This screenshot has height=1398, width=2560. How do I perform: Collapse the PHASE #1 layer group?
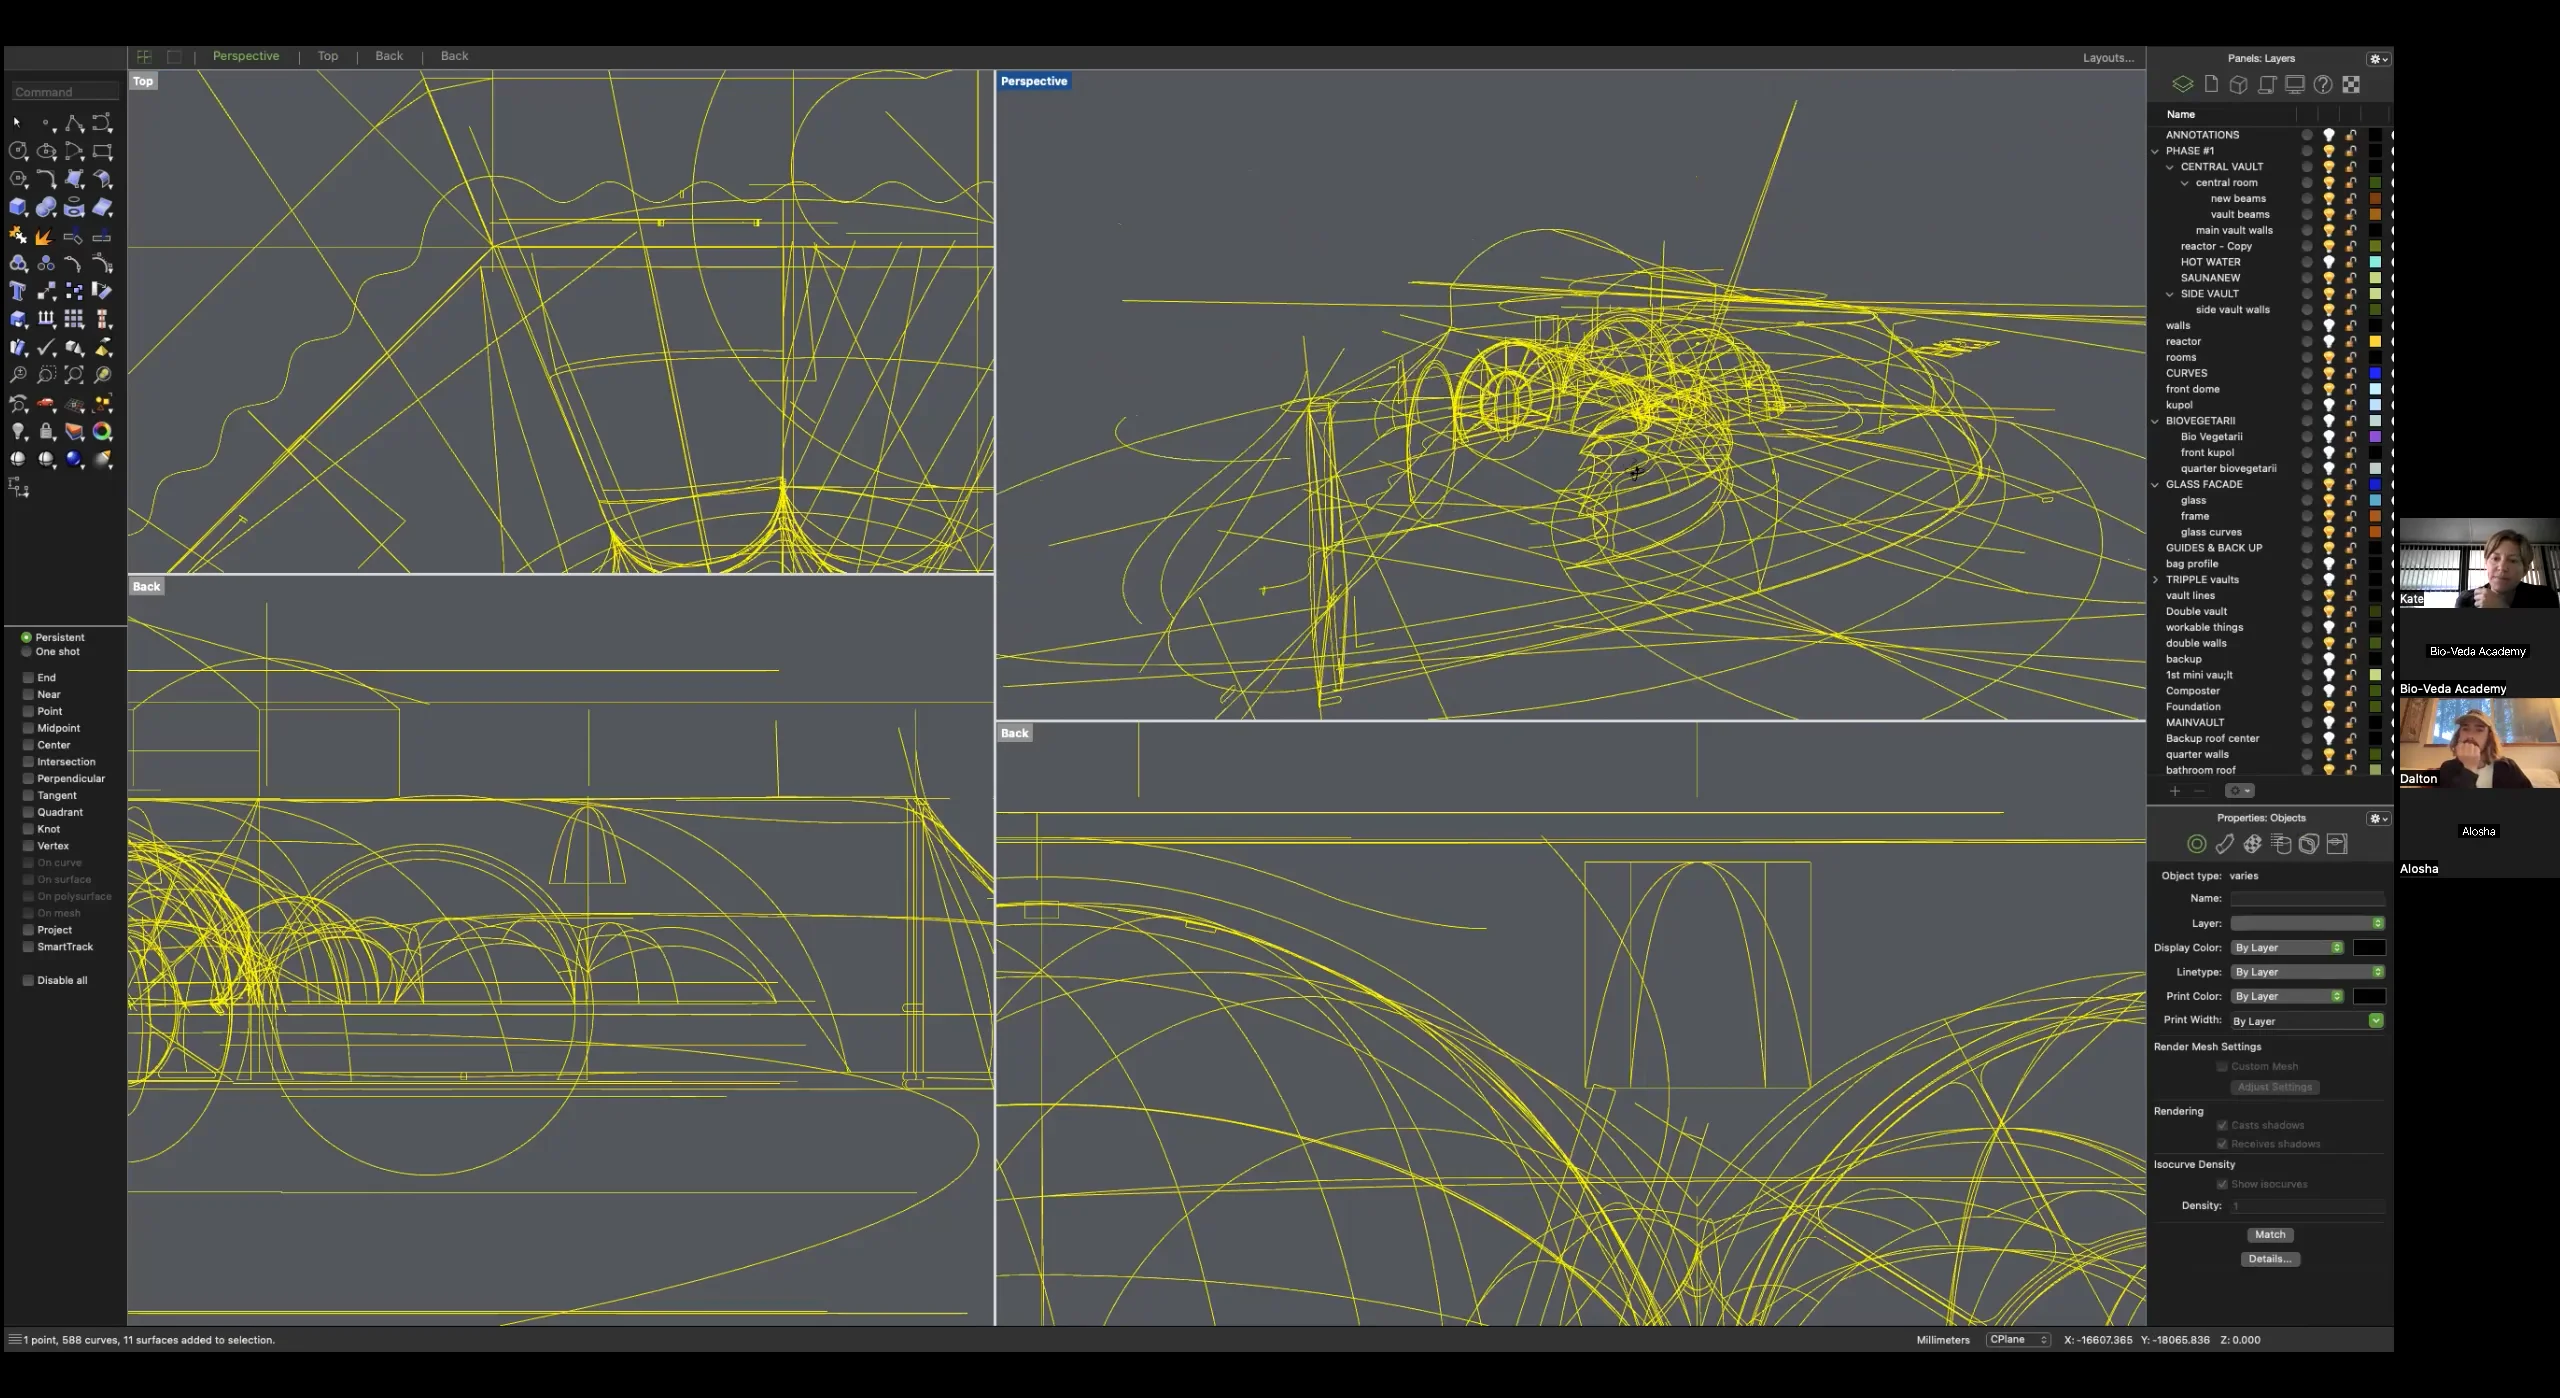tap(2155, 151)
